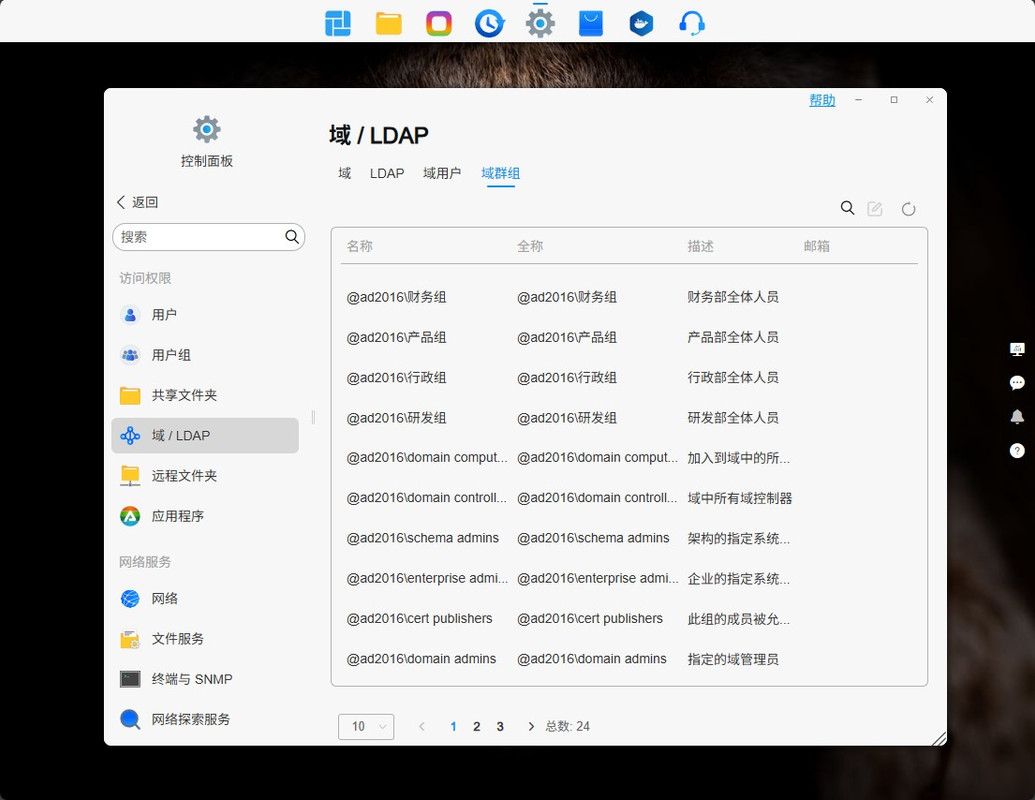
Task: Launch the colorful photo app in dock
Action: pos(439,24)
